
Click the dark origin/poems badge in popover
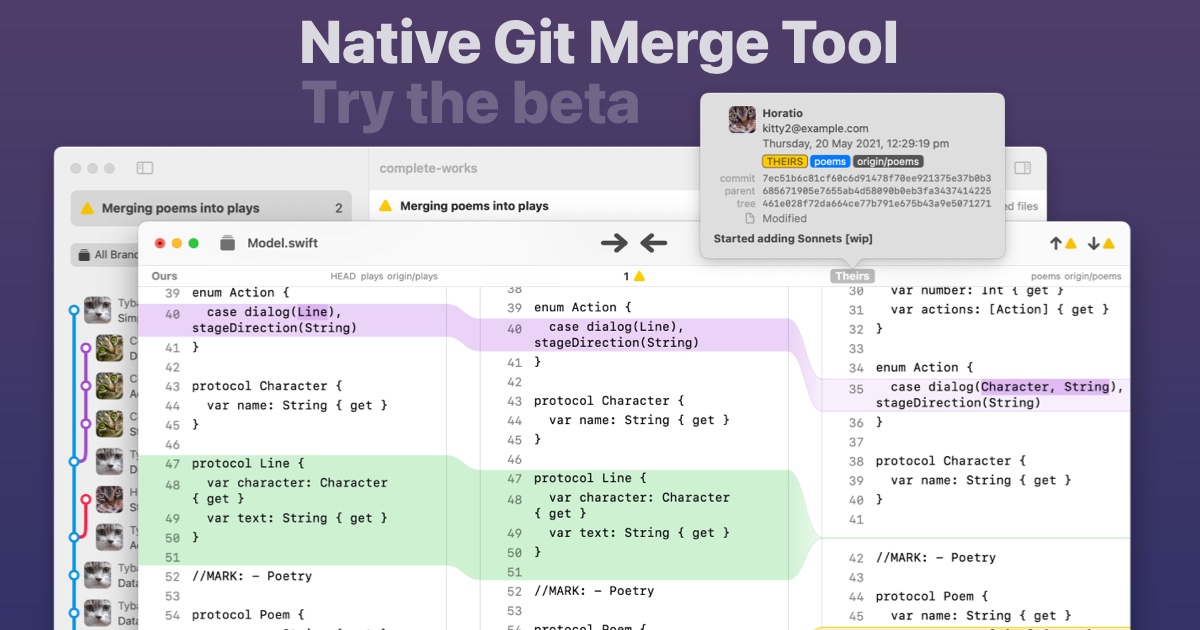[888, 161]
